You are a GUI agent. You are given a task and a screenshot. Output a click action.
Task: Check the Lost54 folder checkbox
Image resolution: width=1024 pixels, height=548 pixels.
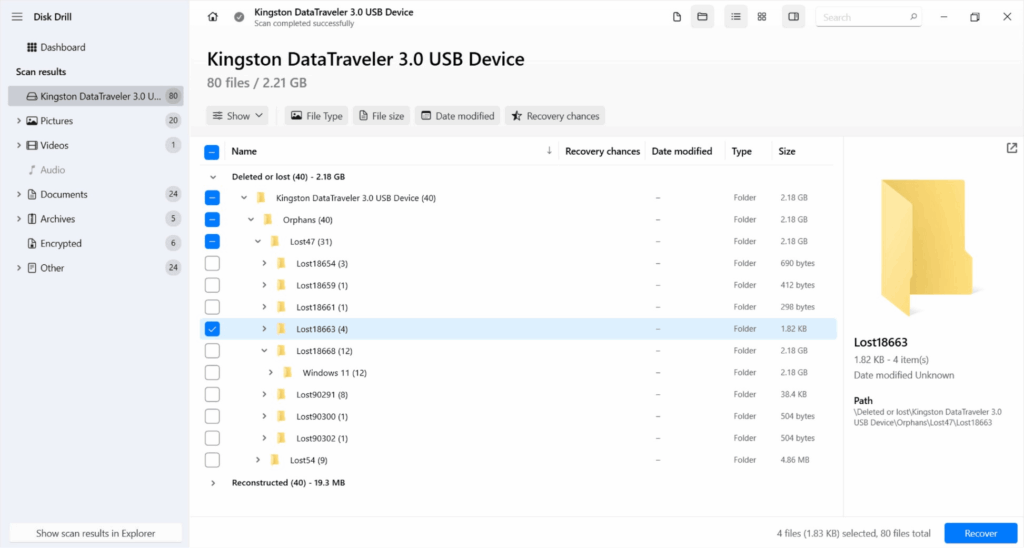[x=212, y=460]
